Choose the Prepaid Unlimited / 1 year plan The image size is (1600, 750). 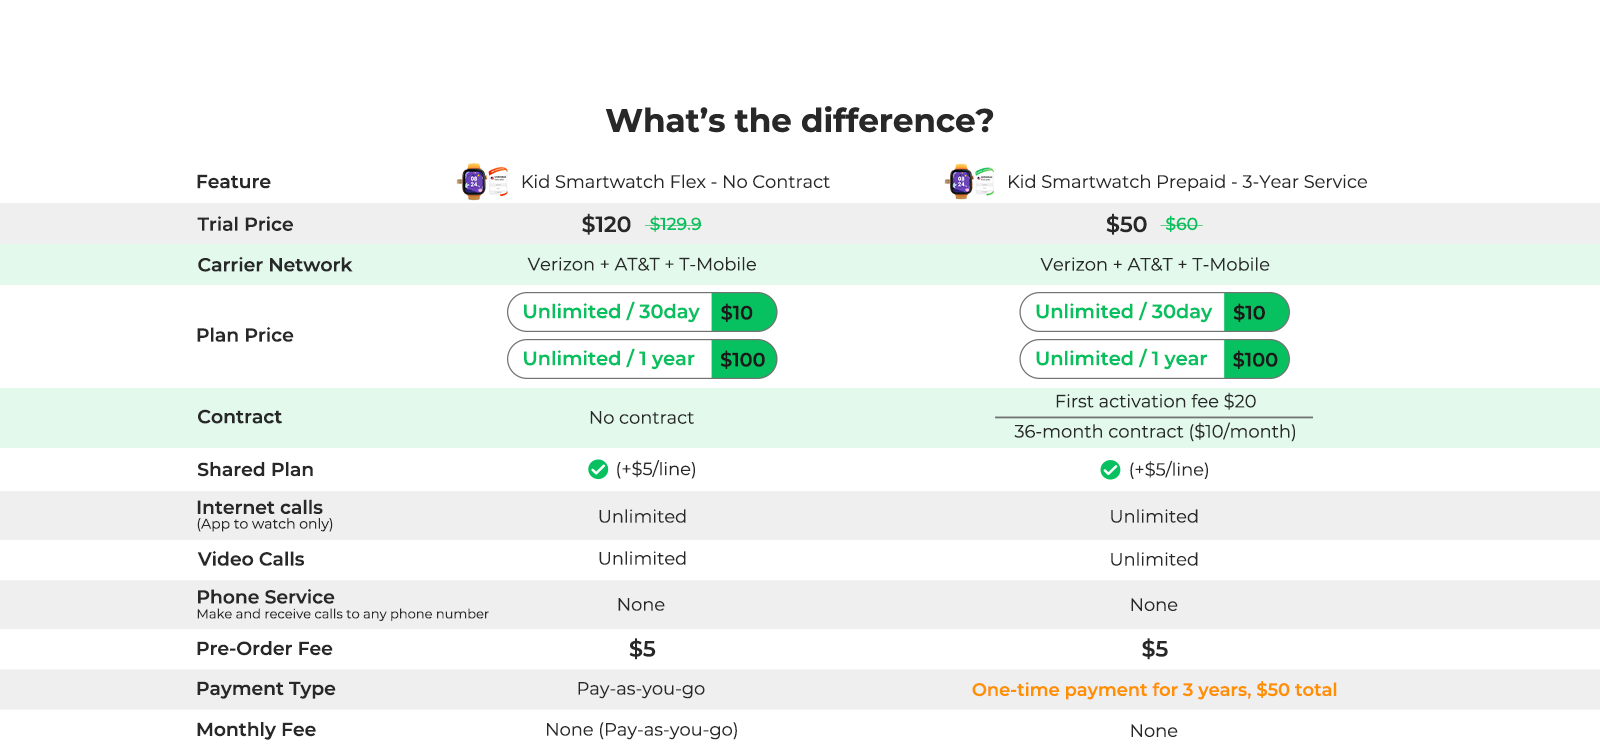click(x=1154, y=359)
